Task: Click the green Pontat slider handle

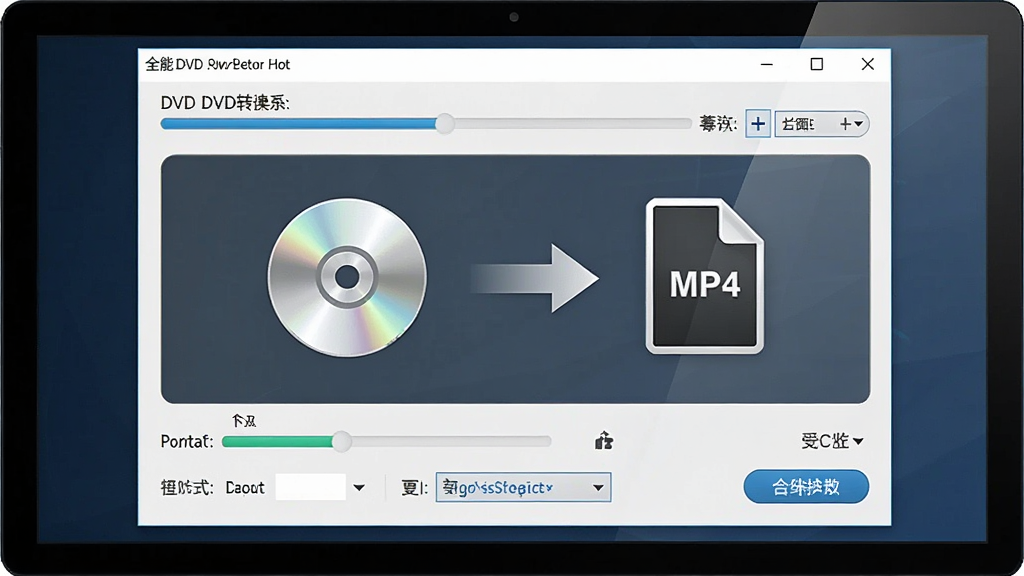Action: (341, 441)
